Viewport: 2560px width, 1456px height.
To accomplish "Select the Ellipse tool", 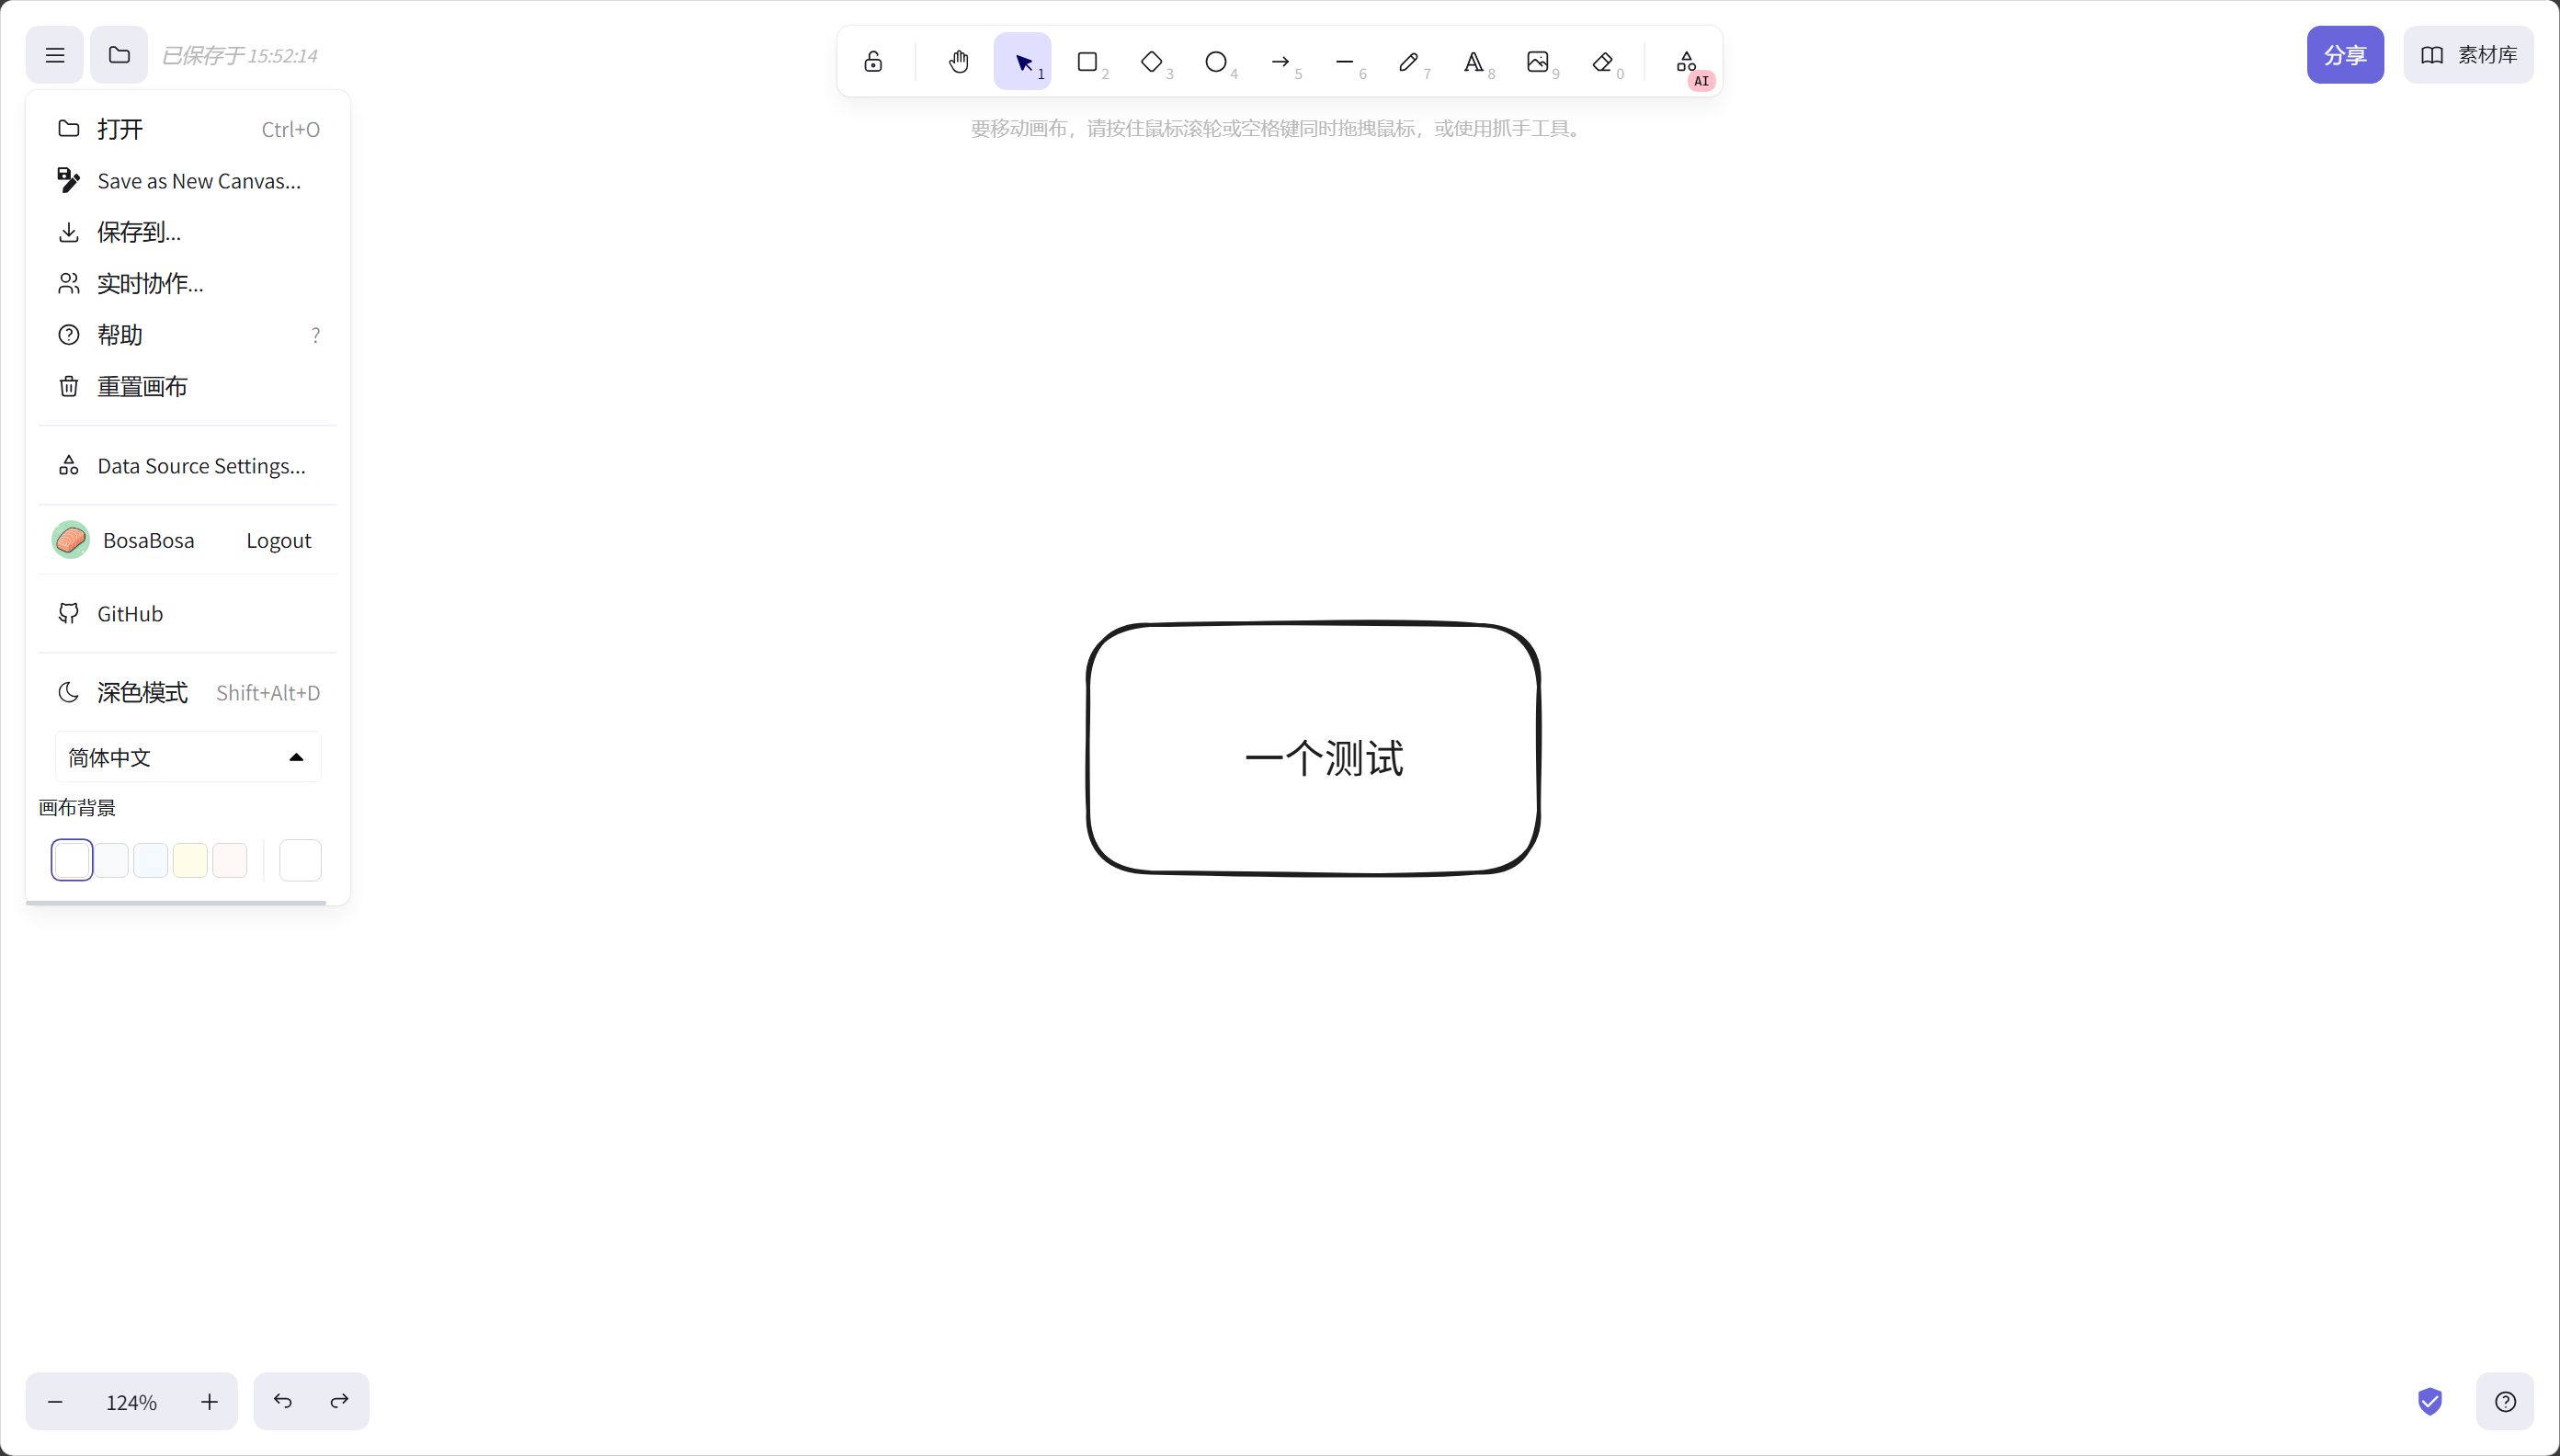I will click(1215, 62).
